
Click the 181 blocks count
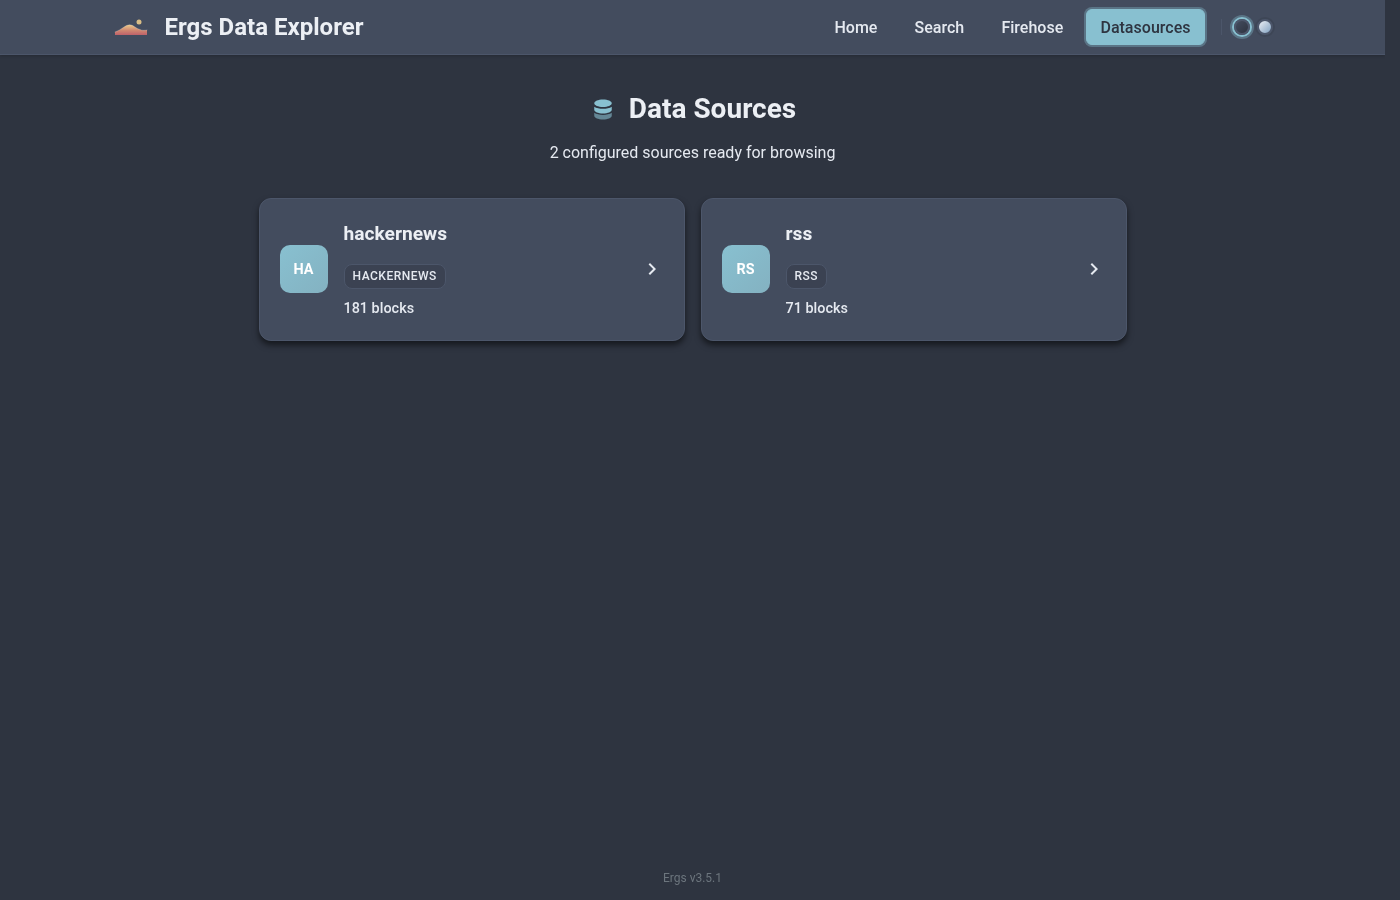click(379, 308)
